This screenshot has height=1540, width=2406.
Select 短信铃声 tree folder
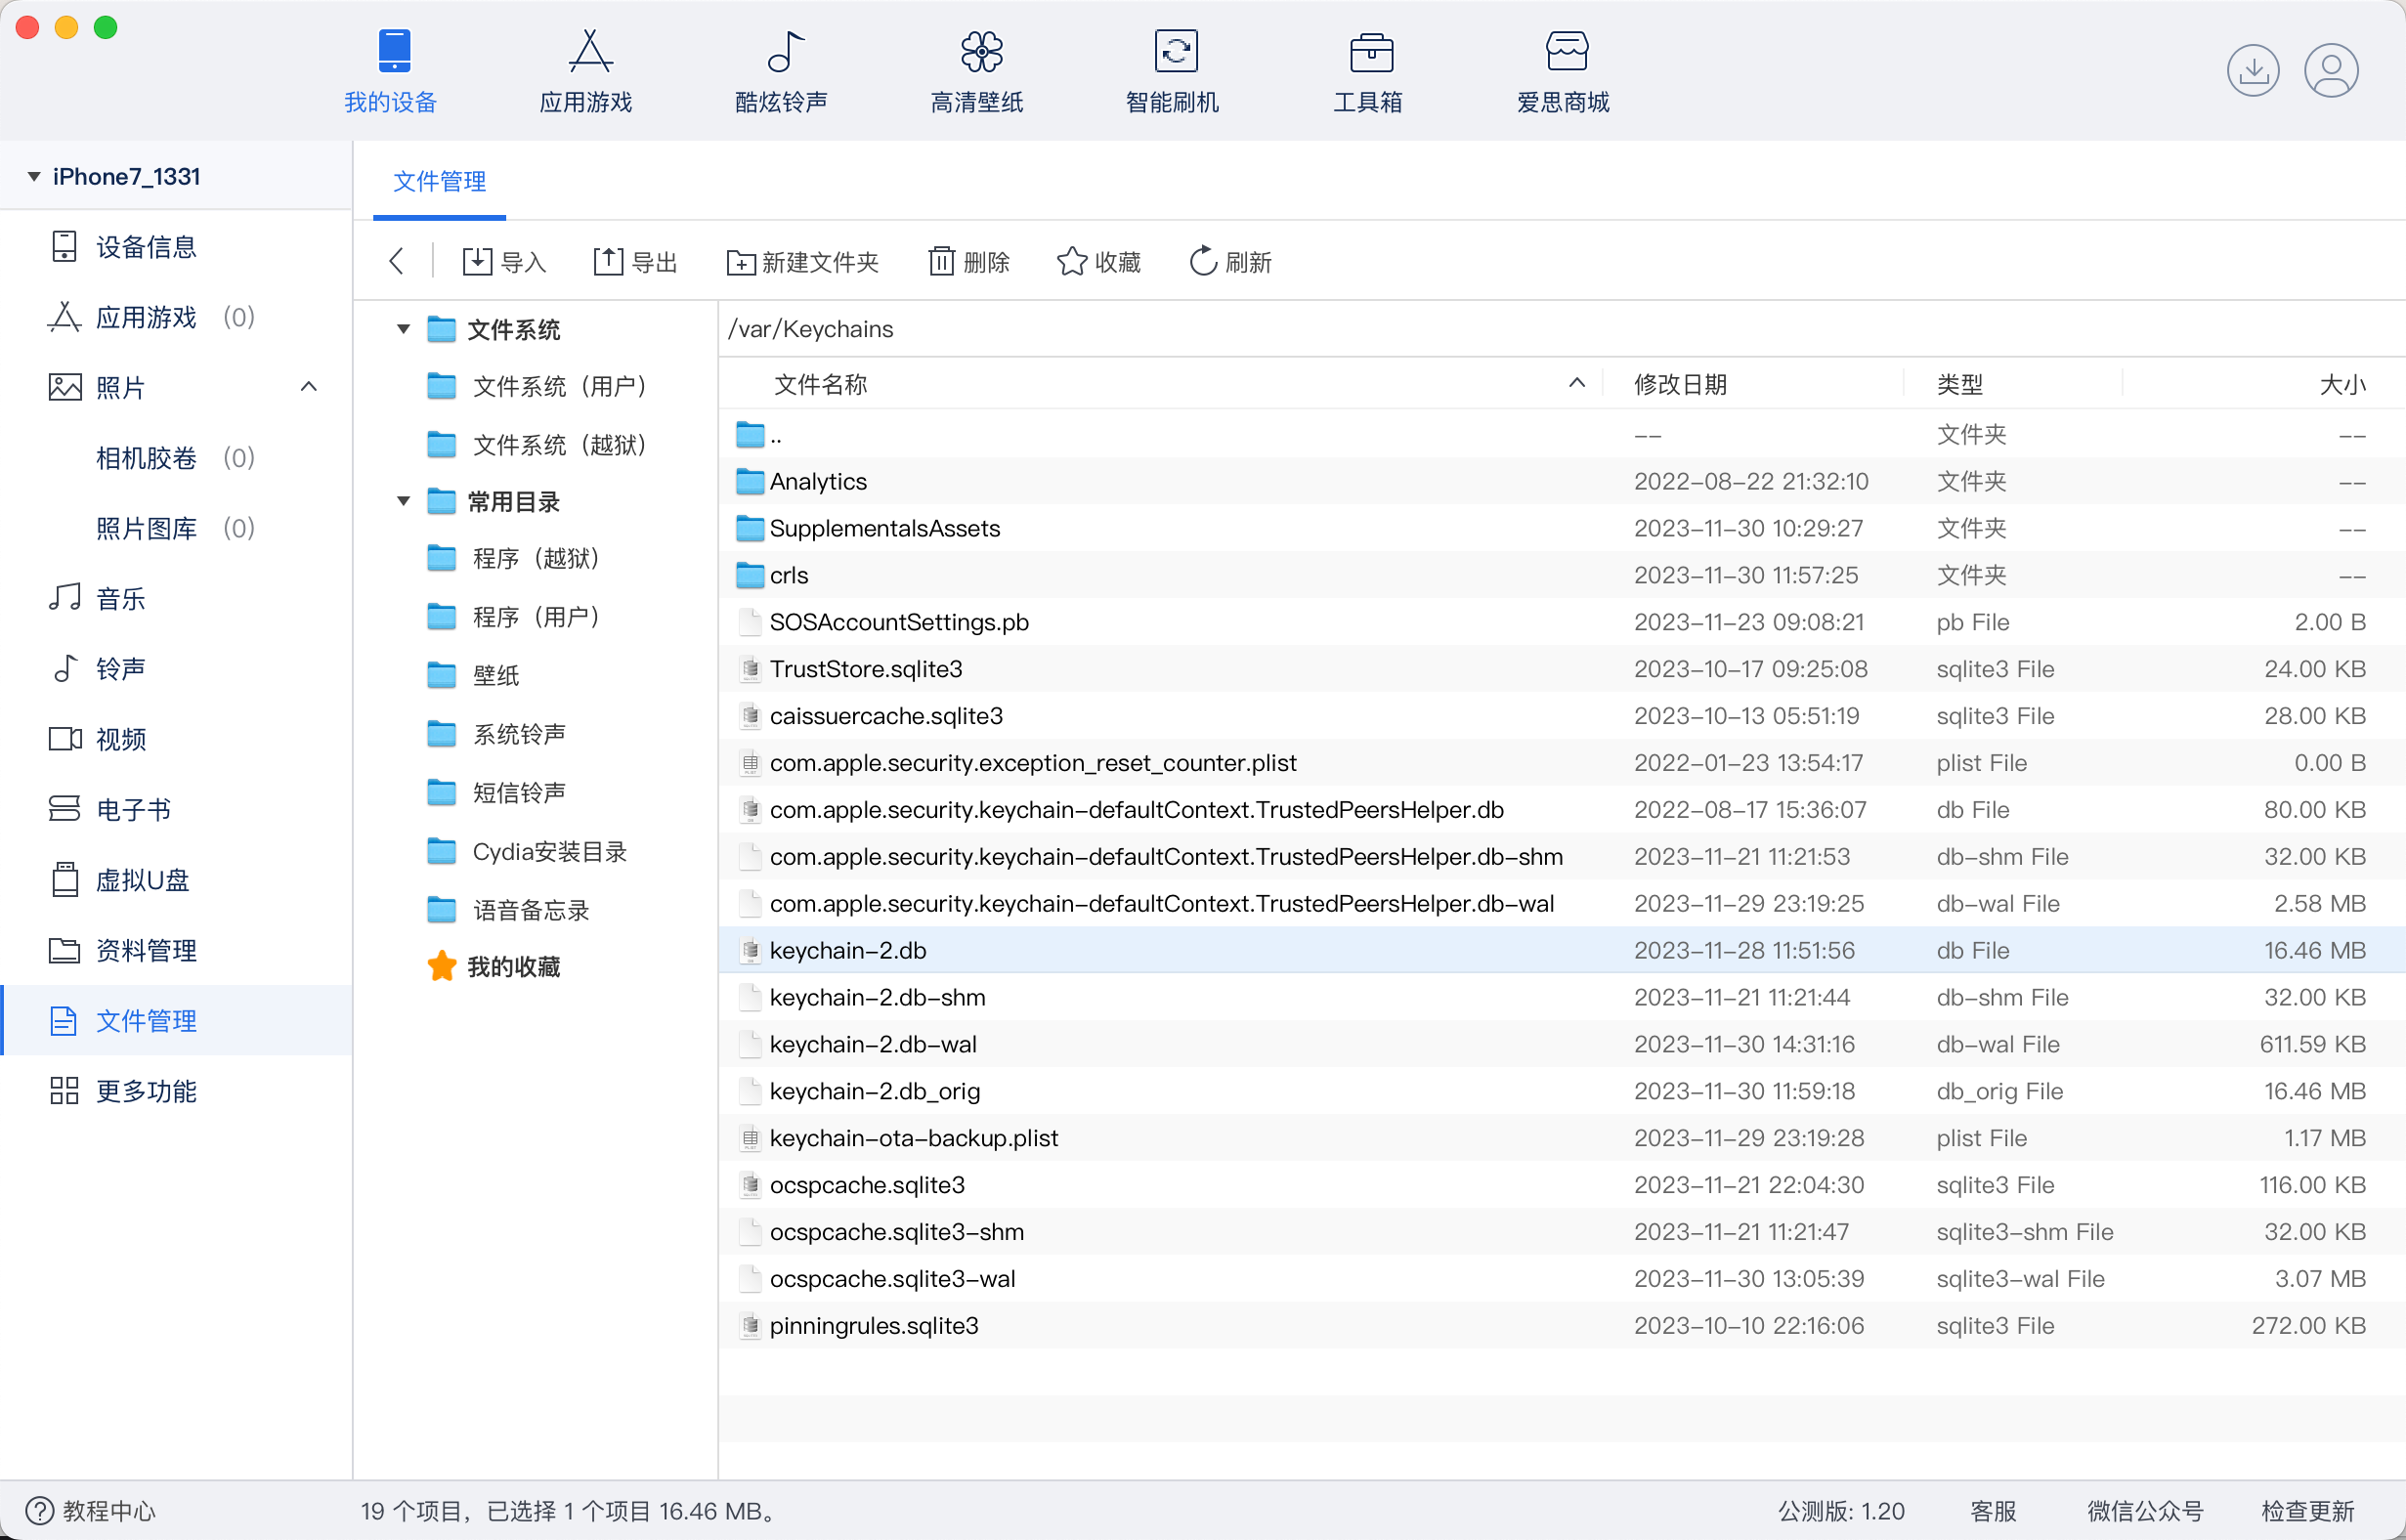point(496,792)
